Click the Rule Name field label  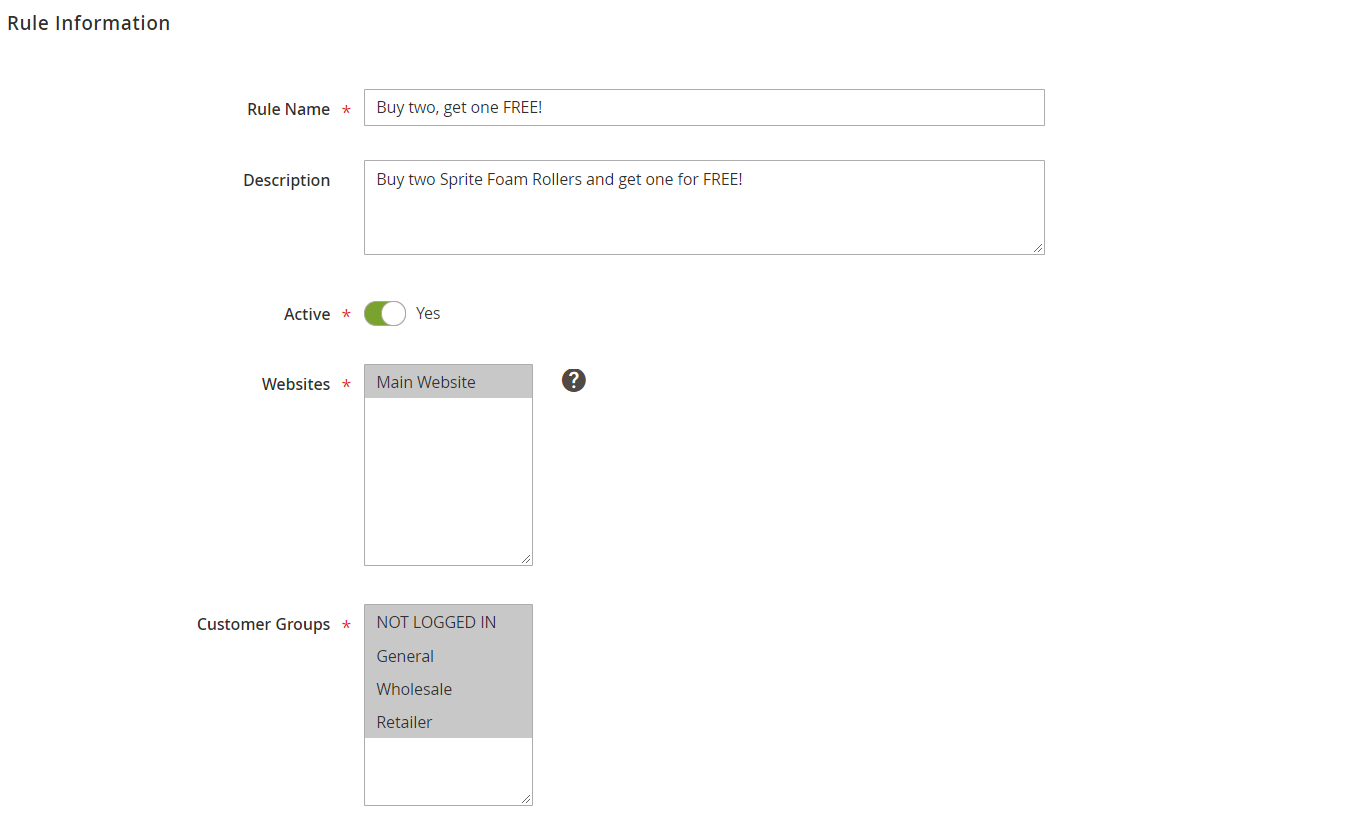tap(288, 109)
